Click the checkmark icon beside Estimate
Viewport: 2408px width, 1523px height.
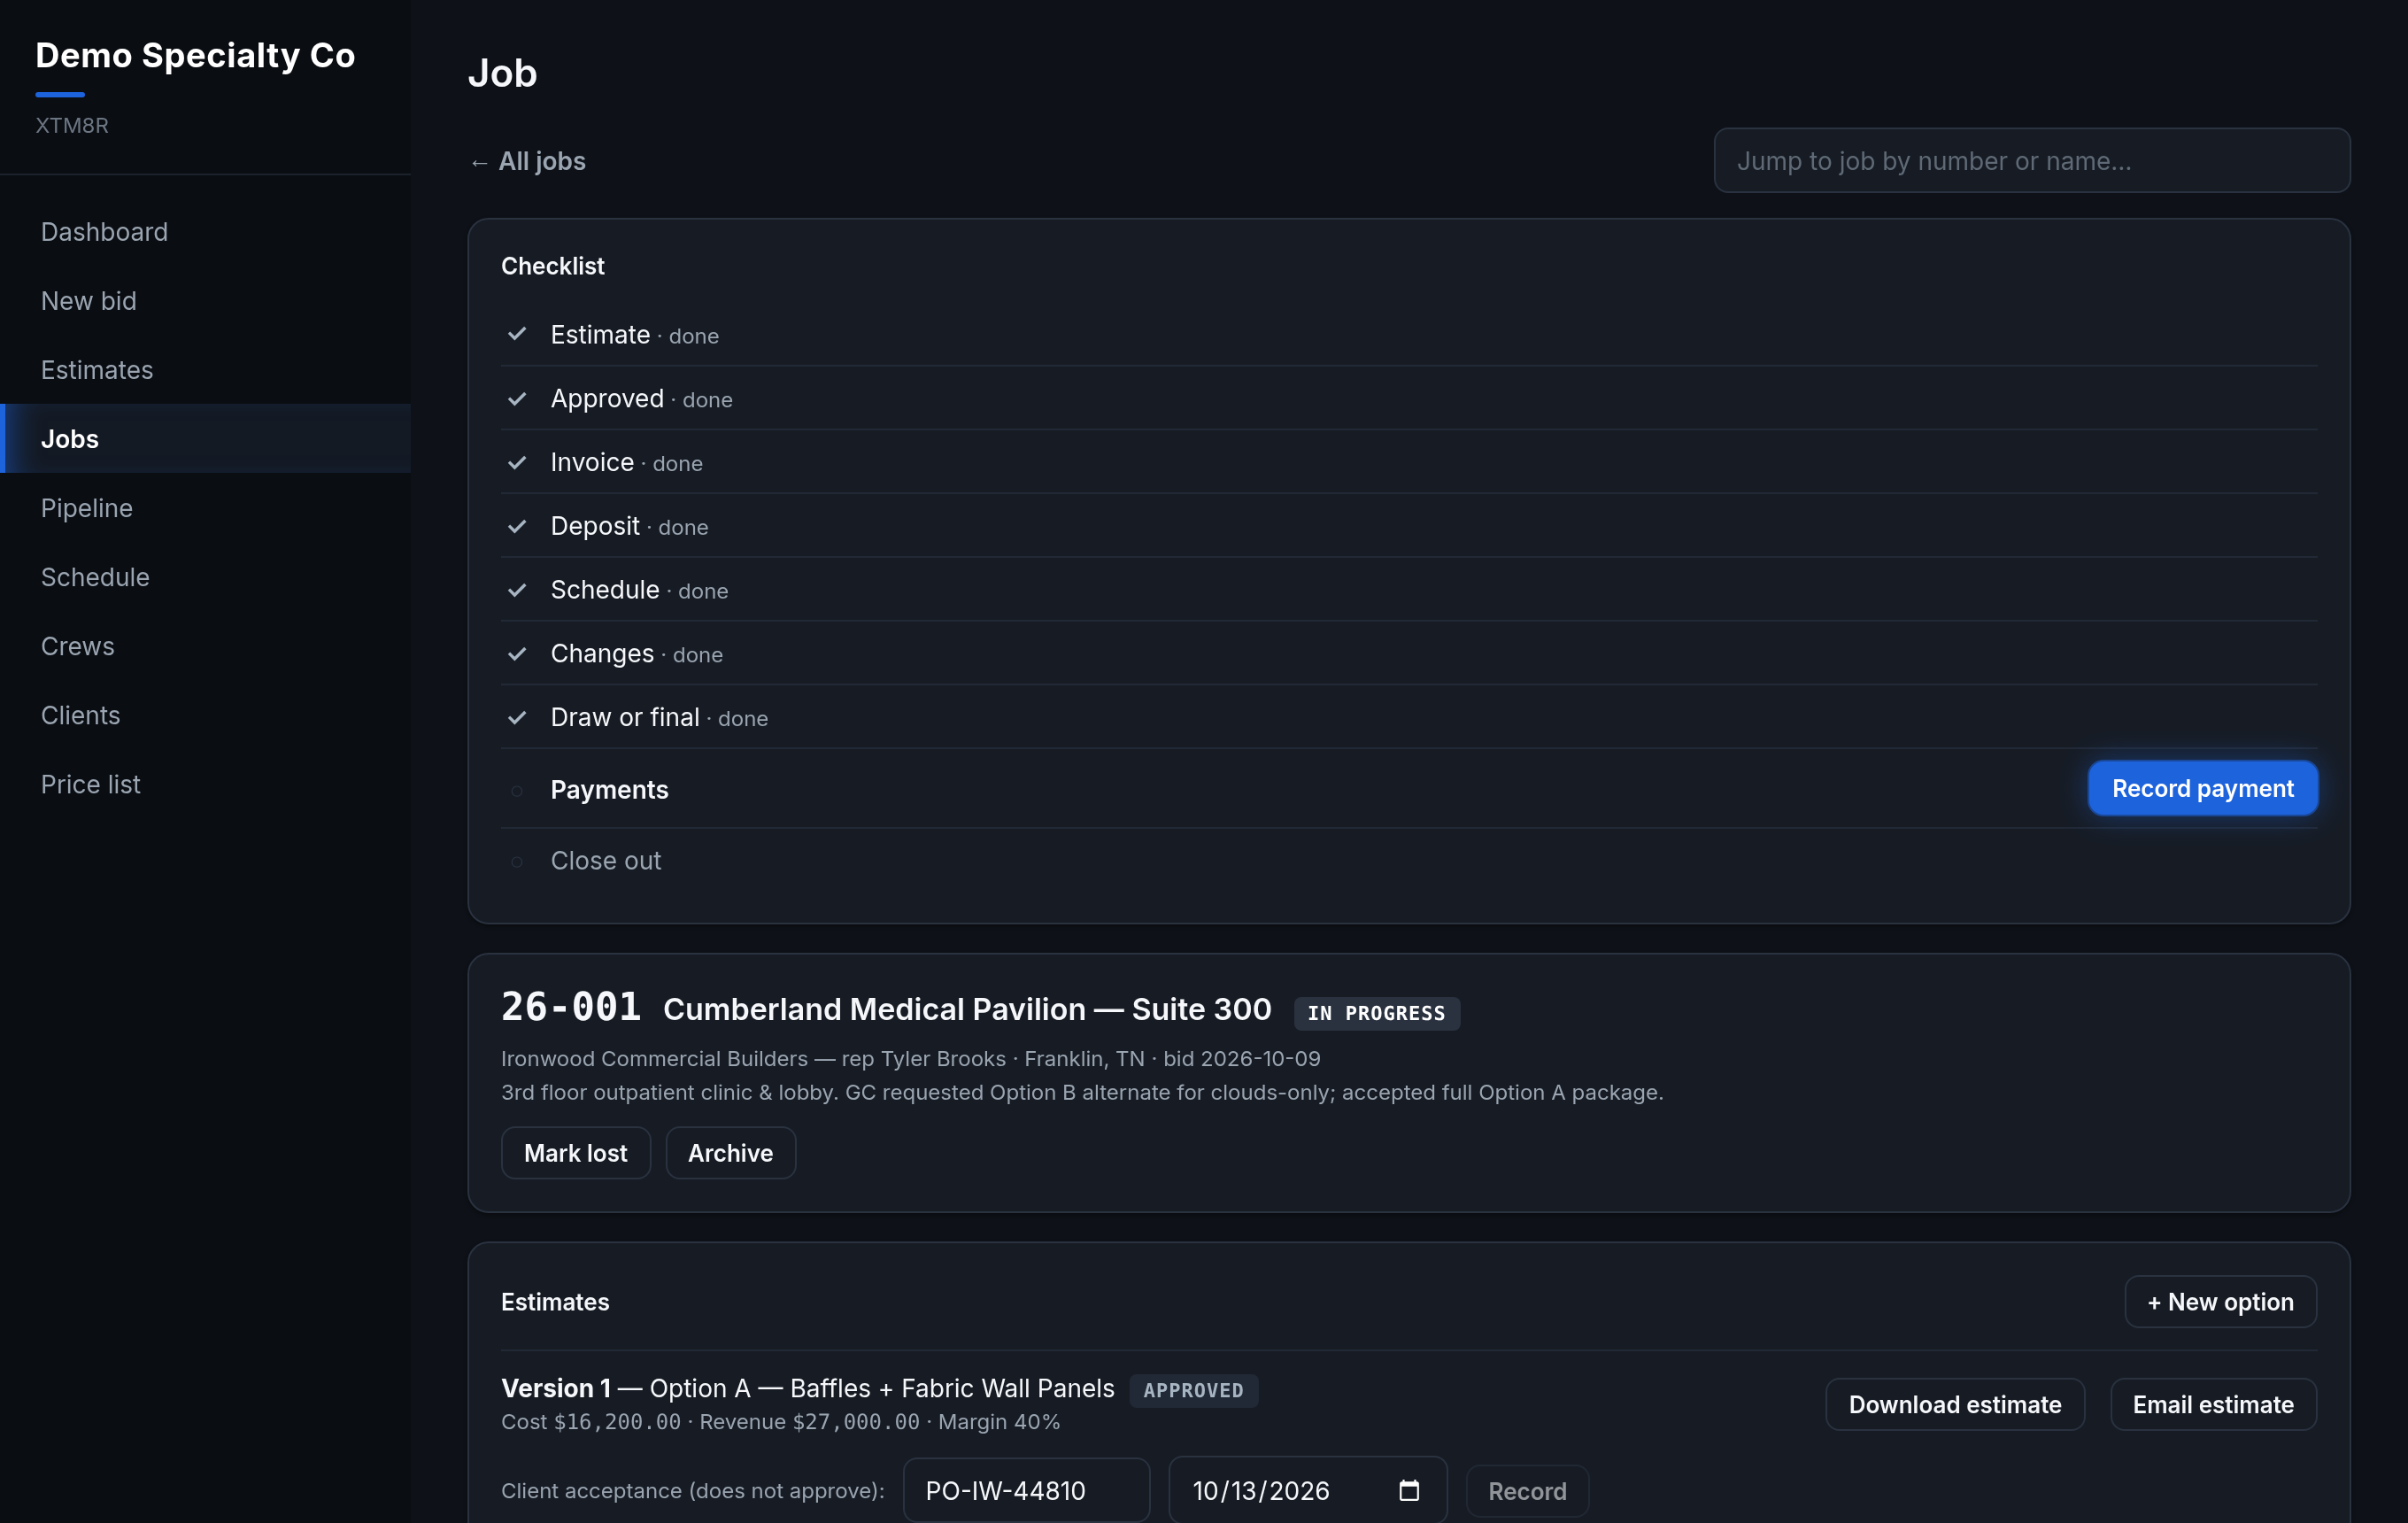click(517, 334)
